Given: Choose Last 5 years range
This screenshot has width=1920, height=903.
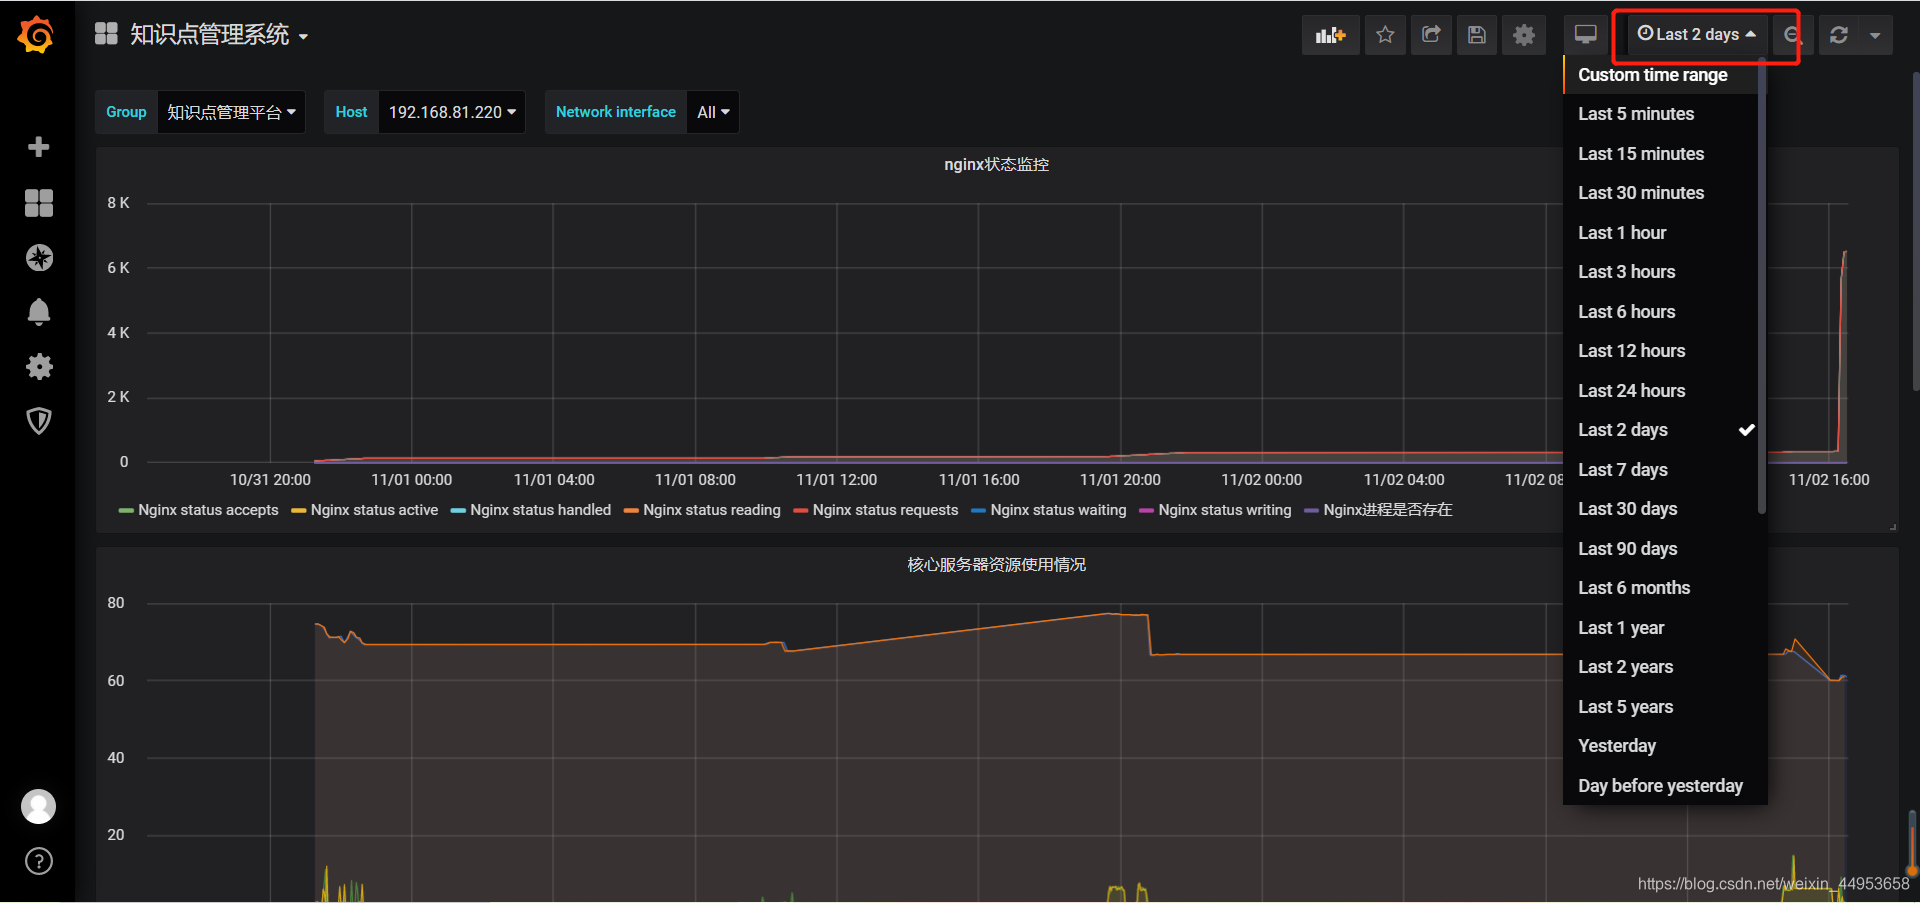Looking at the screenshot, I should pyautogui.click(x=1660, y=707).
